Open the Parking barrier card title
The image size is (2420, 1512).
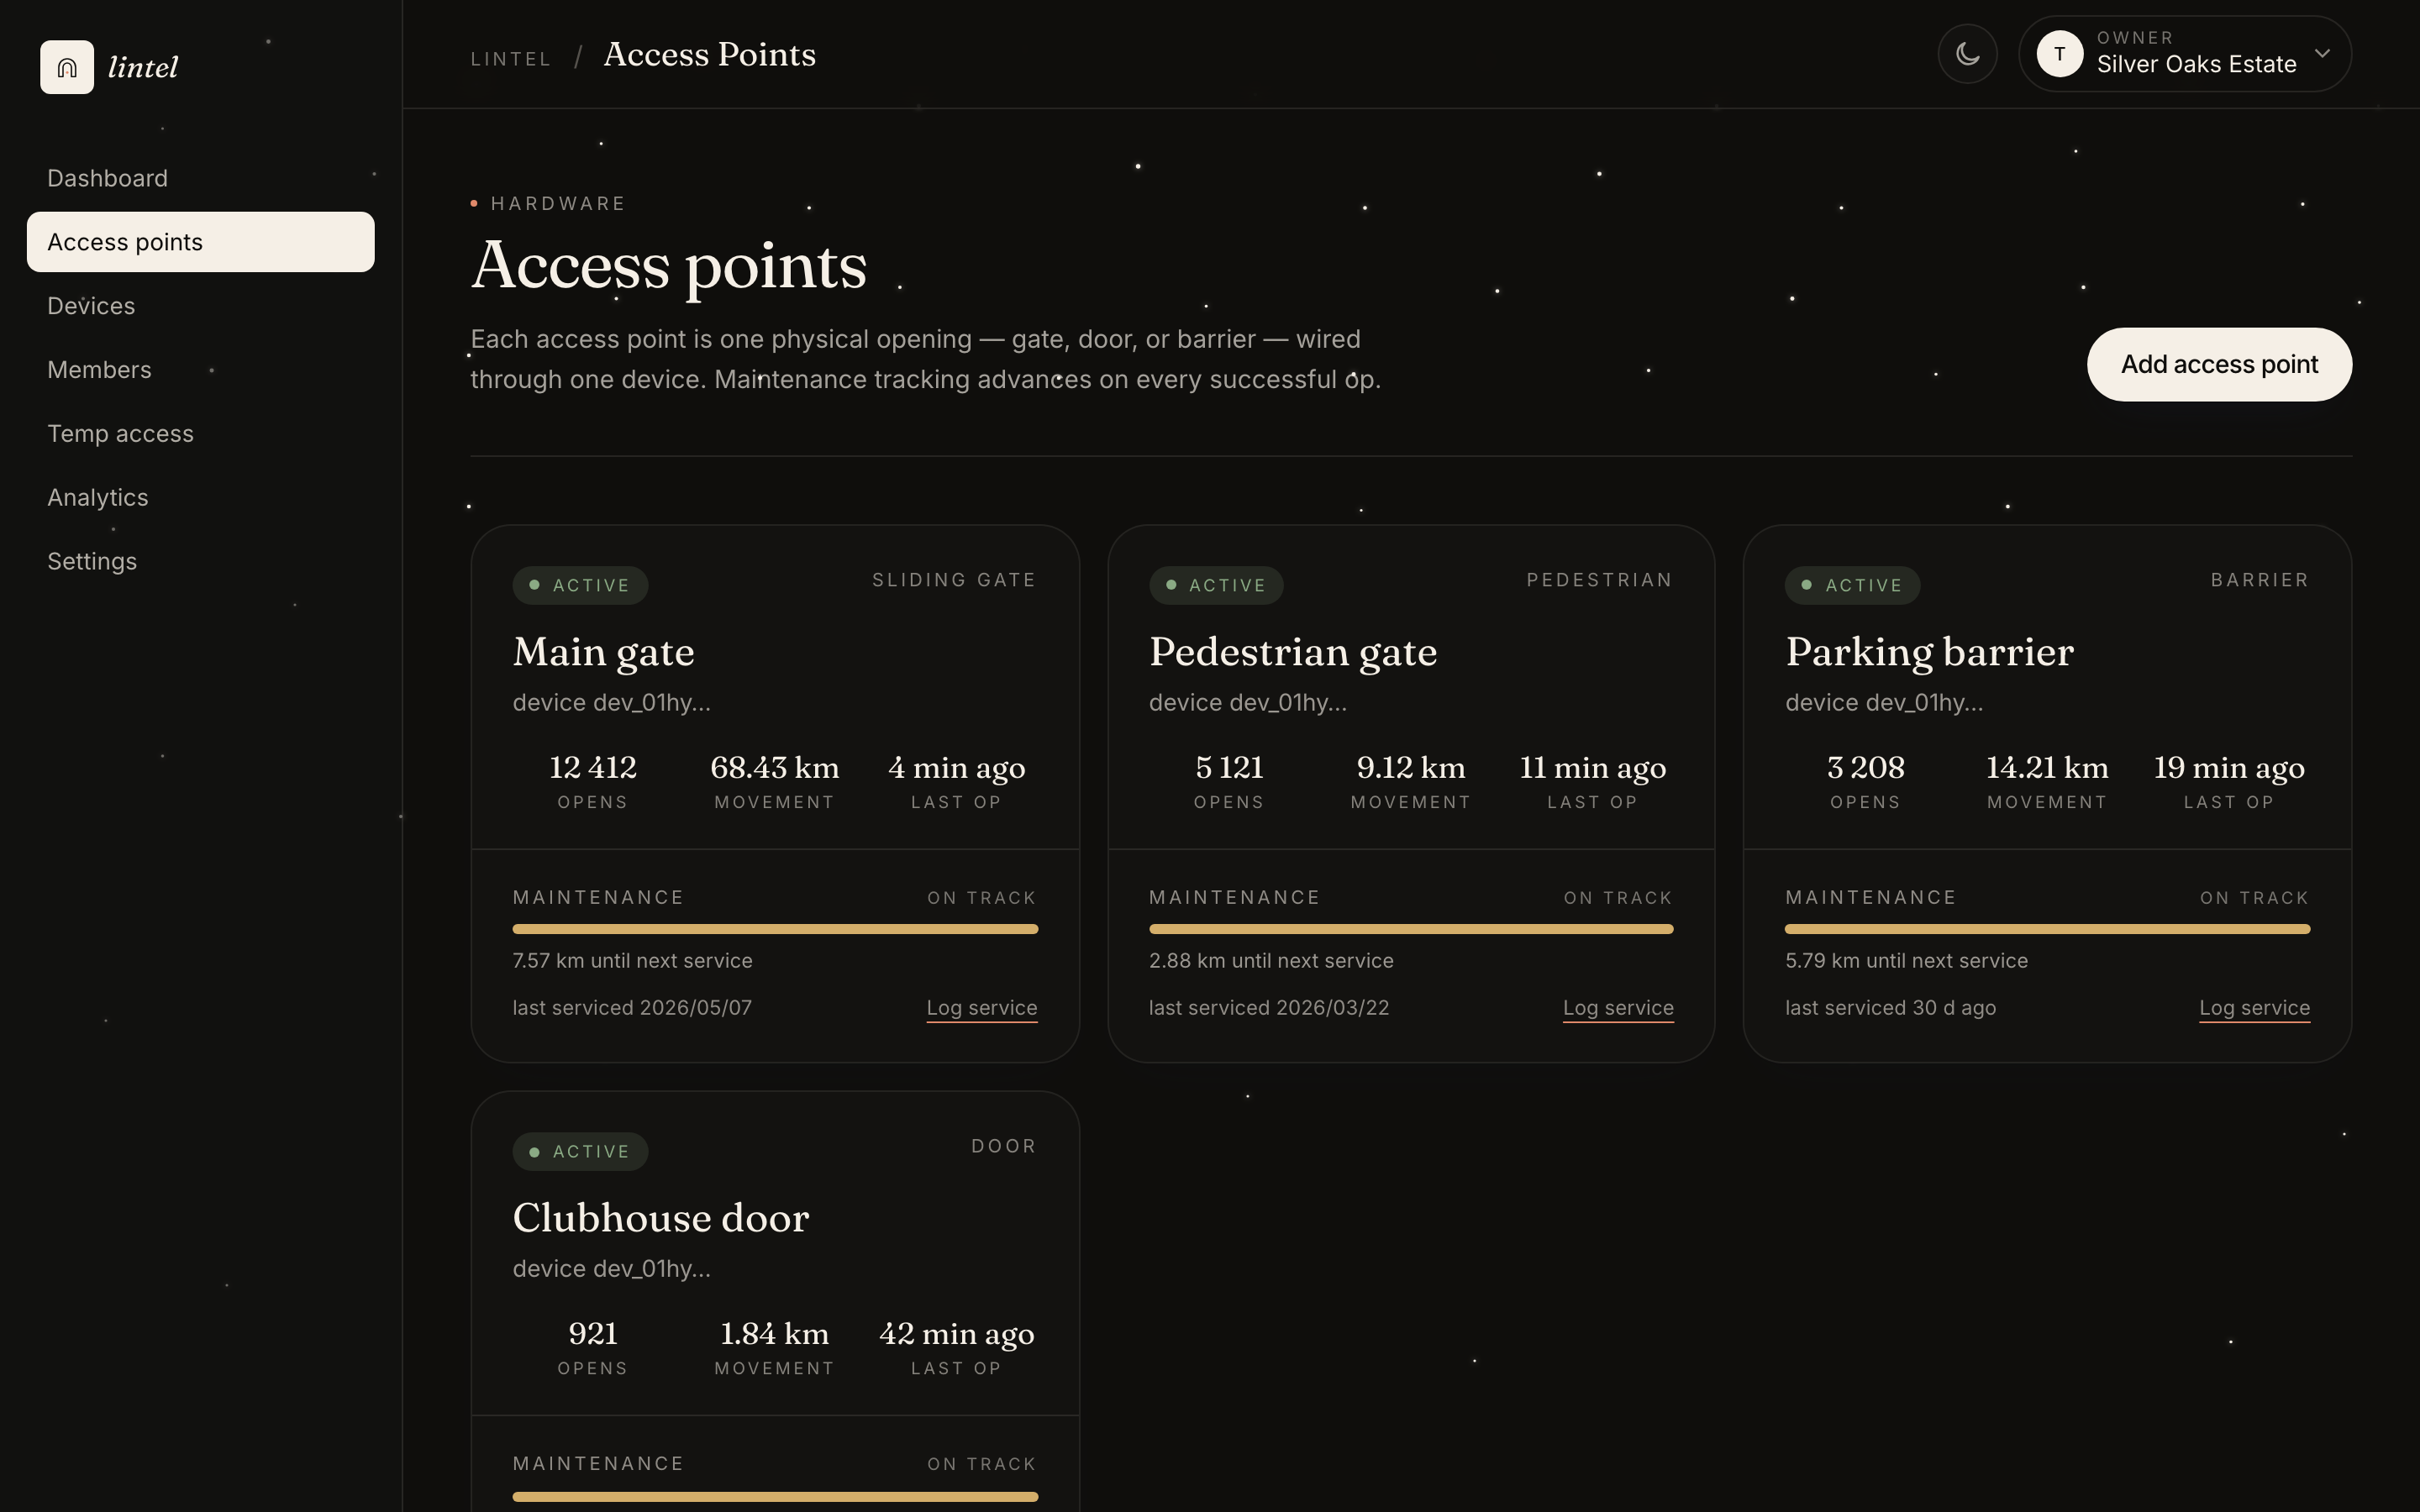[1929, 652]
